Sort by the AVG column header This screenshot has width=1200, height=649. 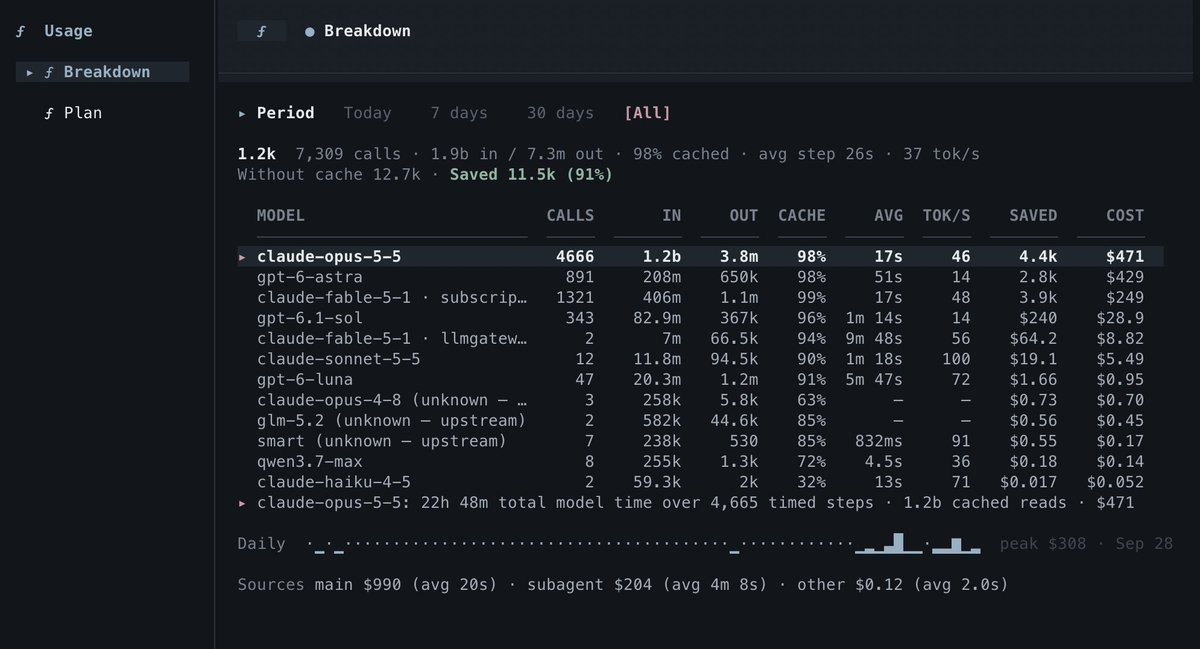tap(888, 215)
